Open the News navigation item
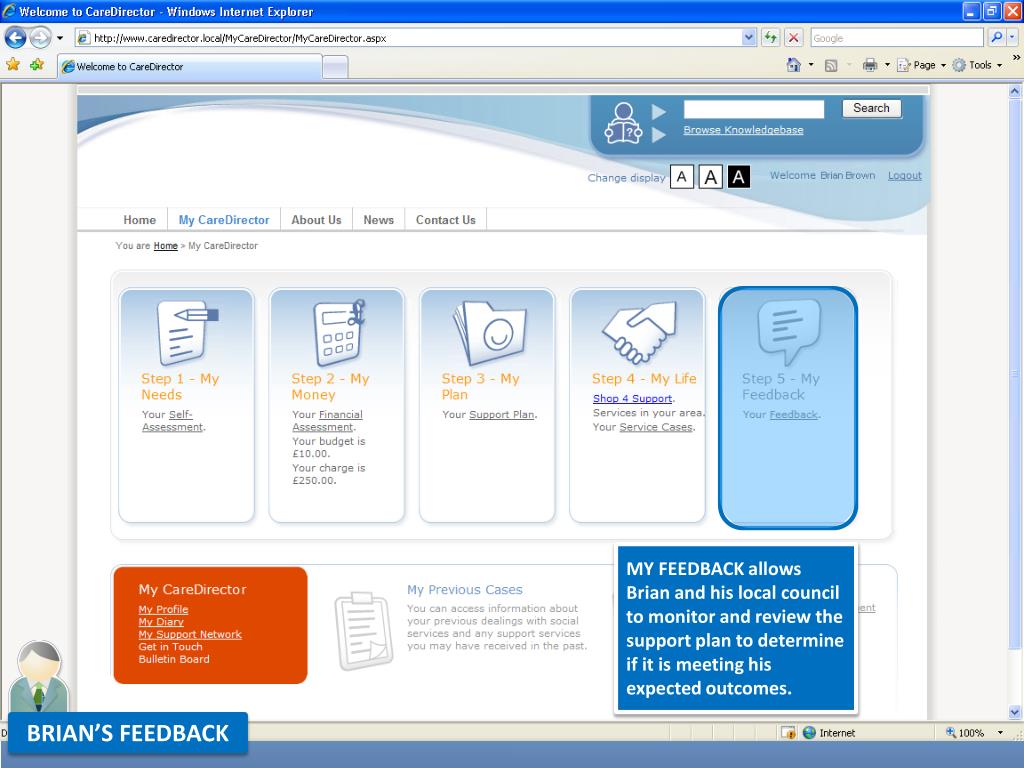 point(379,220)
